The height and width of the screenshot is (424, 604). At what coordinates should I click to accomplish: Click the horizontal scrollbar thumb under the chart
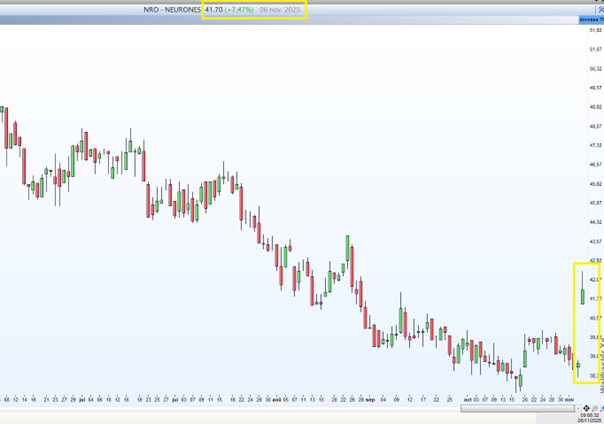(517, 408)
